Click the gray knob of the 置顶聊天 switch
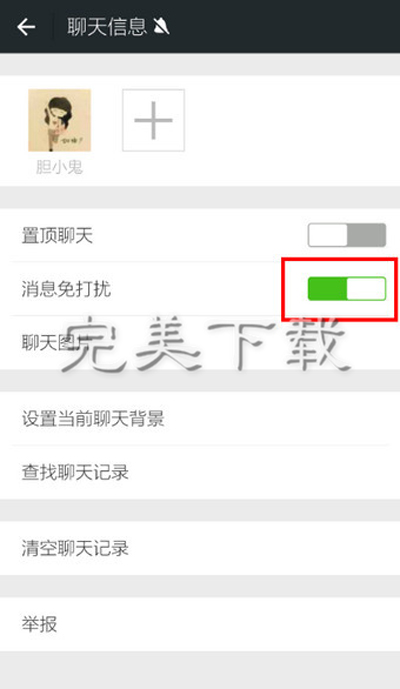Screen dimensions: 400x689 367,235
